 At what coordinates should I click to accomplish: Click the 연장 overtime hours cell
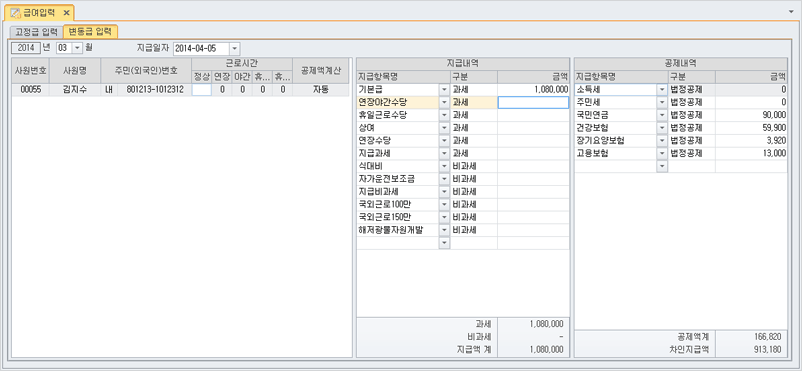click(x=221, y=90)
